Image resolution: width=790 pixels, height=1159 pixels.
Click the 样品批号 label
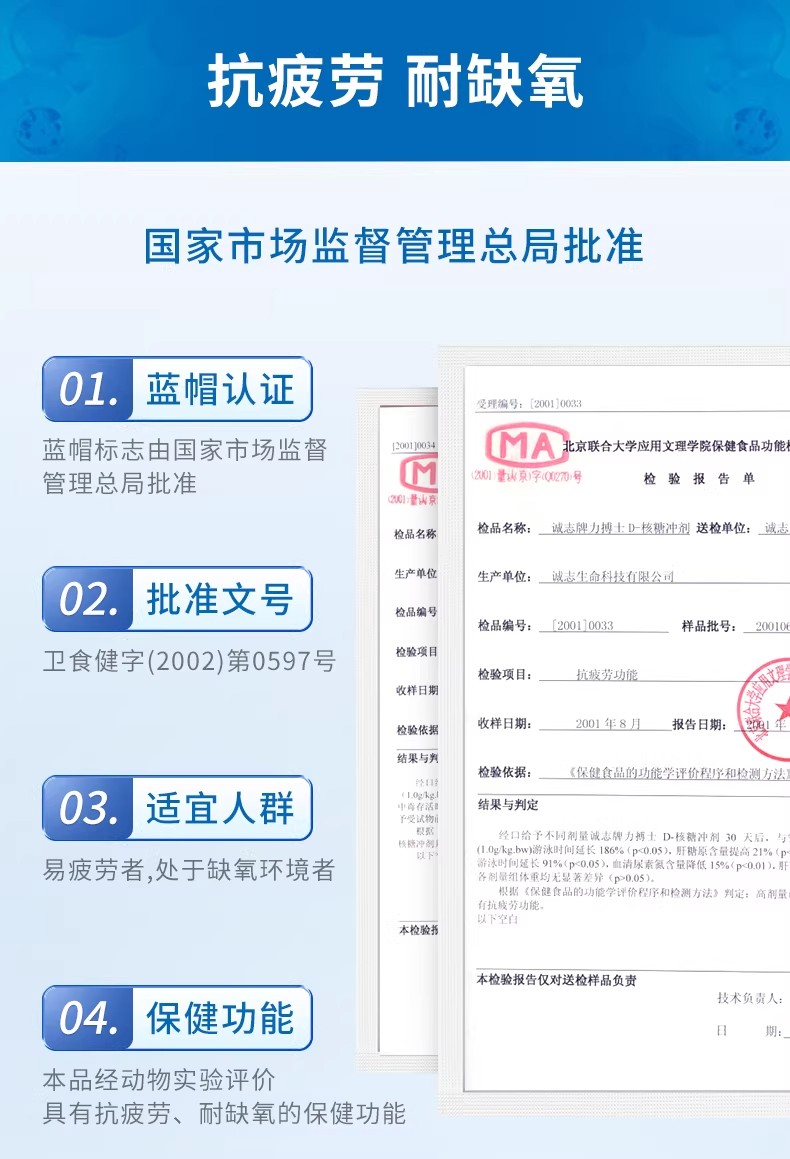point(708,626)
